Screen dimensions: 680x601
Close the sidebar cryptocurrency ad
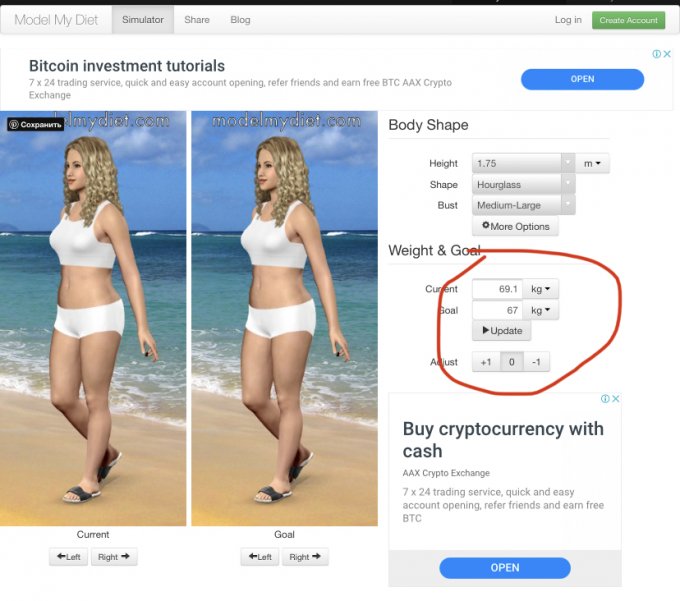tap(615, 398)
